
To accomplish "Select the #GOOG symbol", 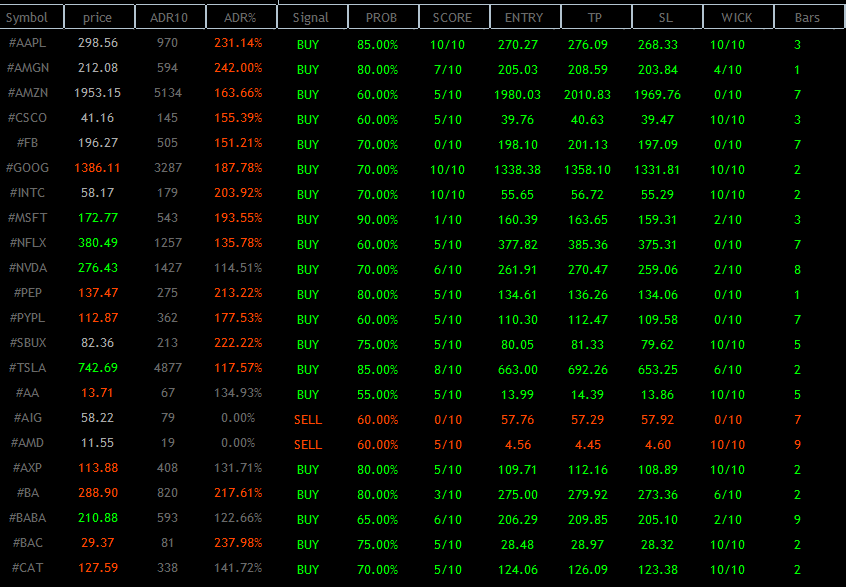I will (x=28, y=167).
